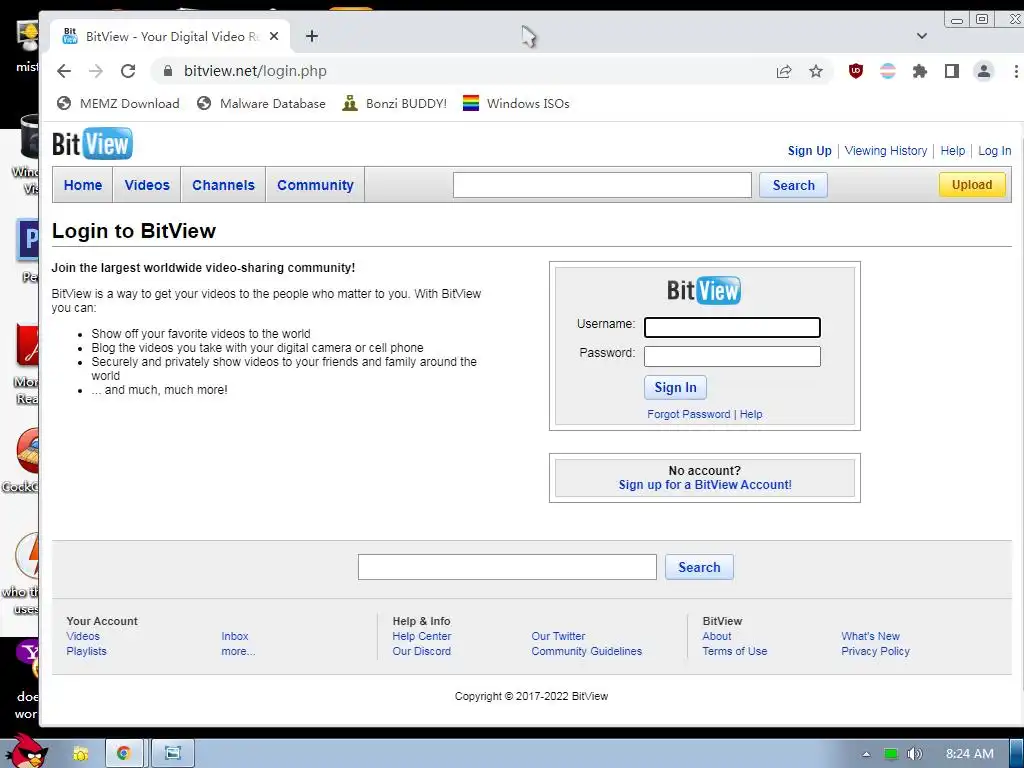Image resolution: width=1024 pixels, height=768 pixels.
Task: Open the footer Videos link
Action: point(83,636)
